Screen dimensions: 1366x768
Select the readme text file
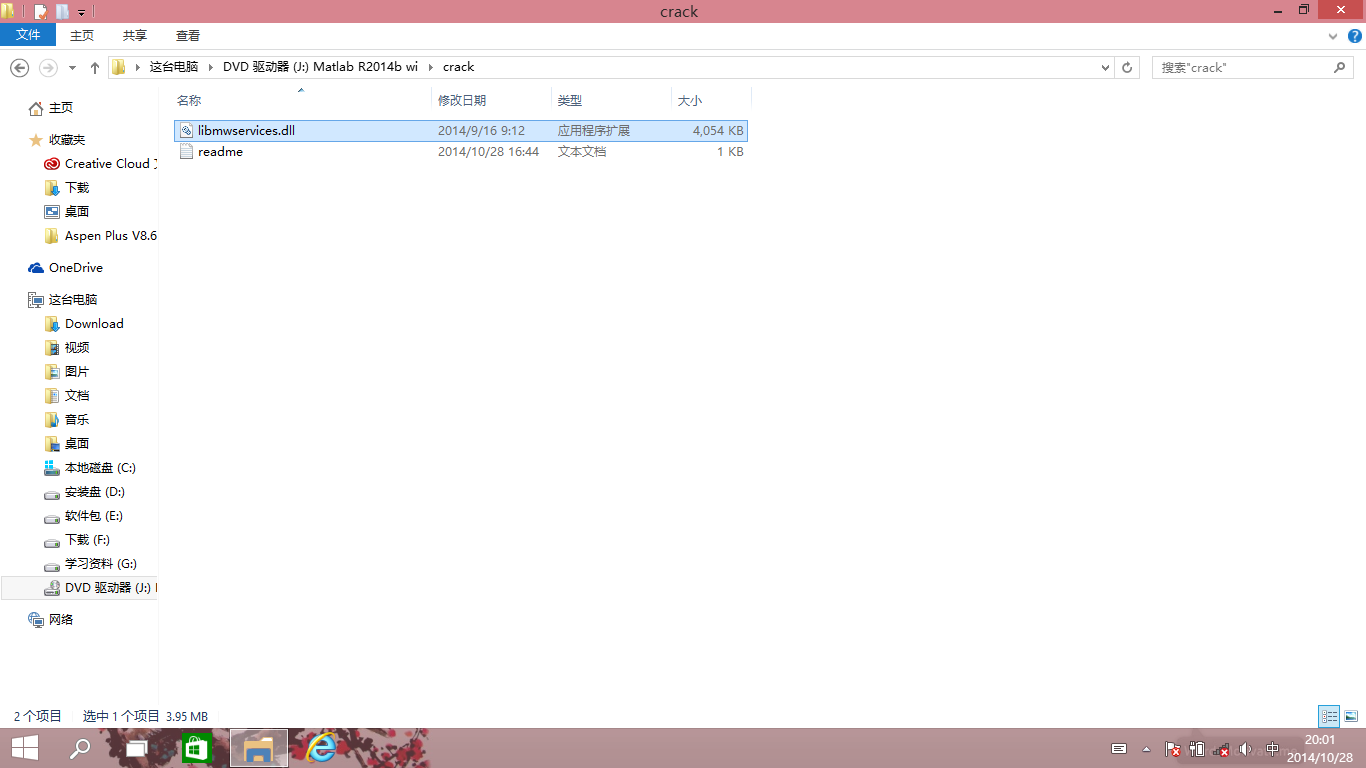tap(460, 152)
